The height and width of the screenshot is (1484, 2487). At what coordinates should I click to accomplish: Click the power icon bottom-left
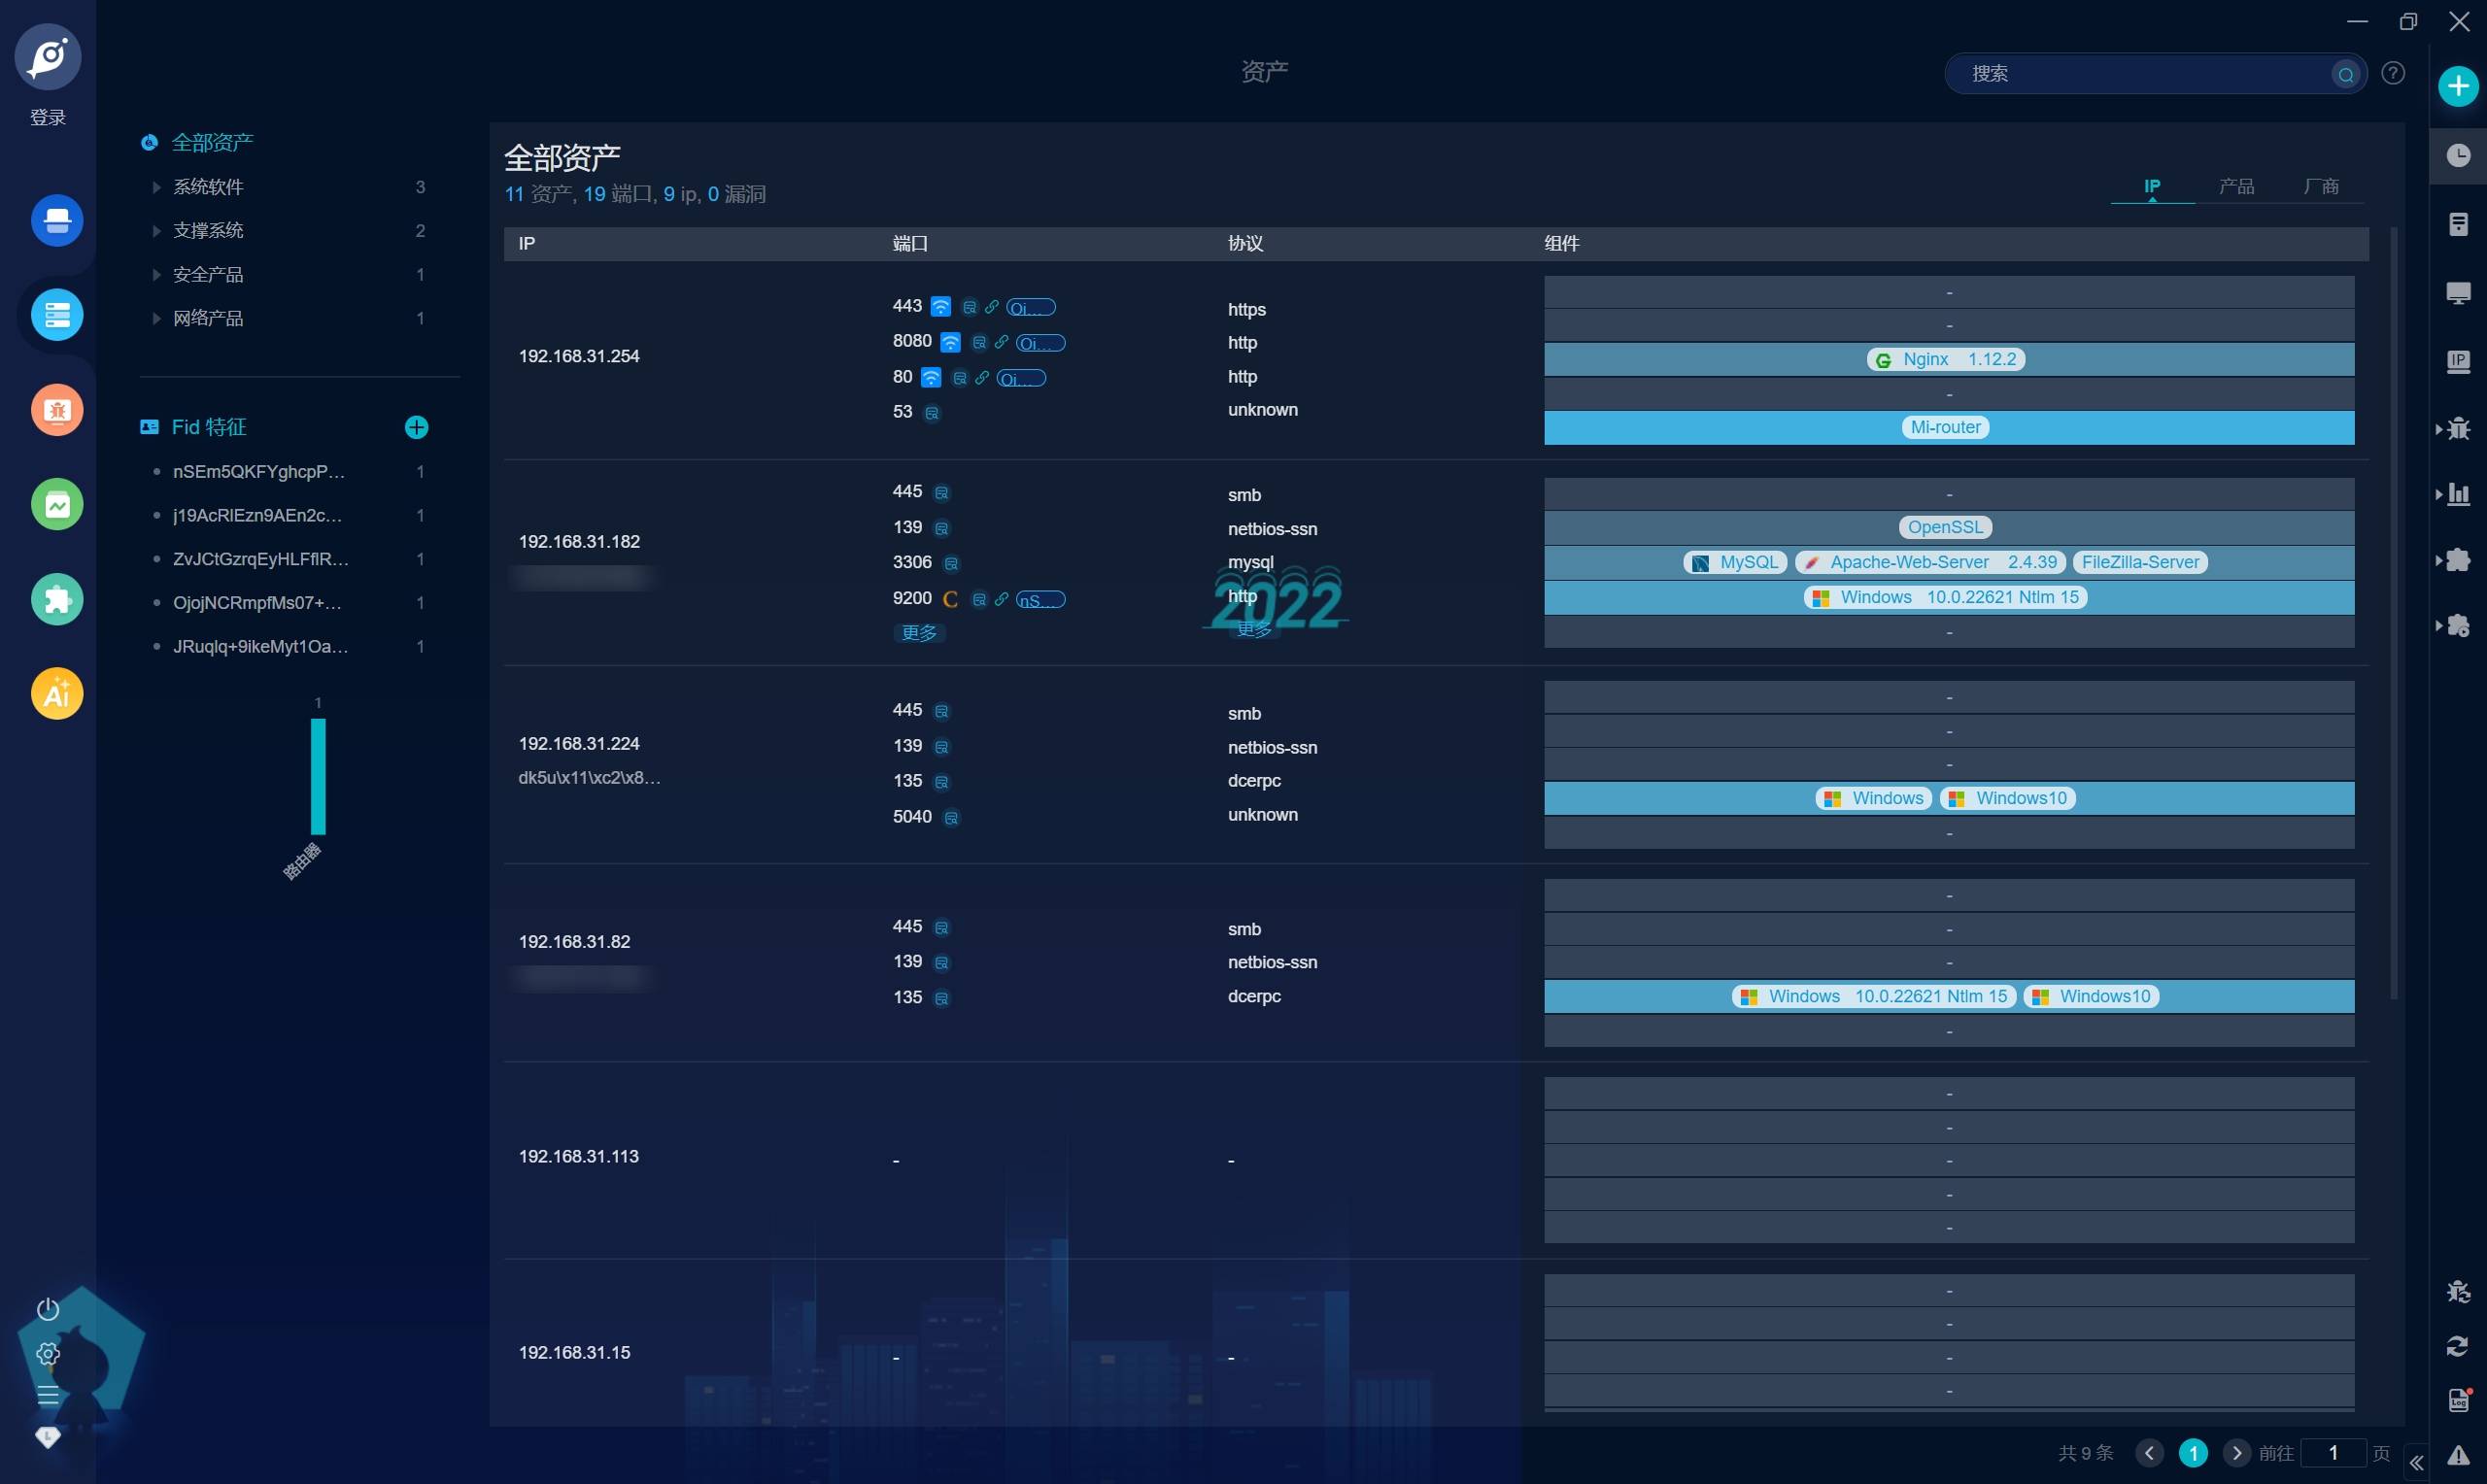pos(48,1310)
